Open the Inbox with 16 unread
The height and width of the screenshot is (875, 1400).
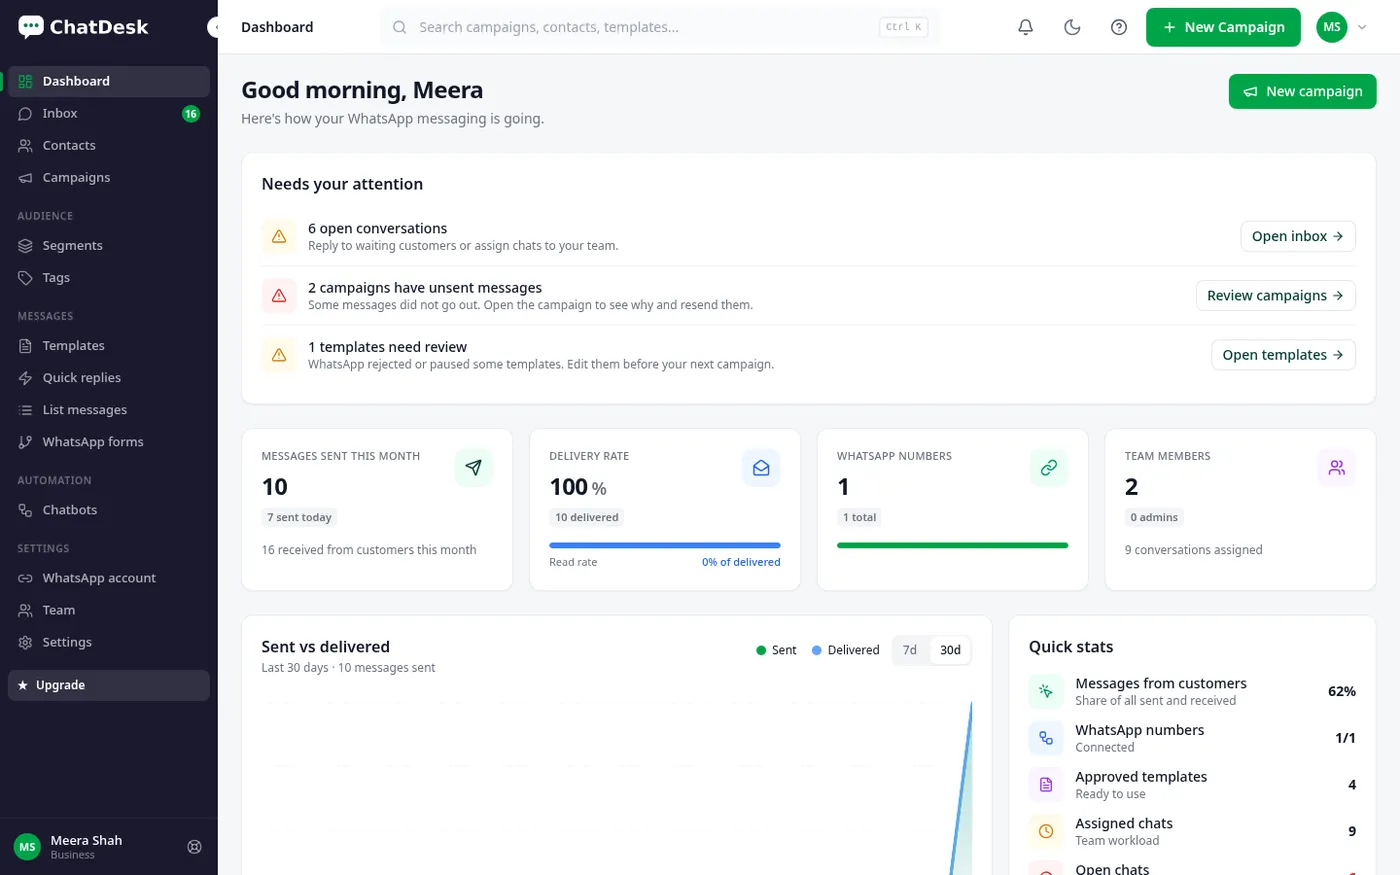109,113
